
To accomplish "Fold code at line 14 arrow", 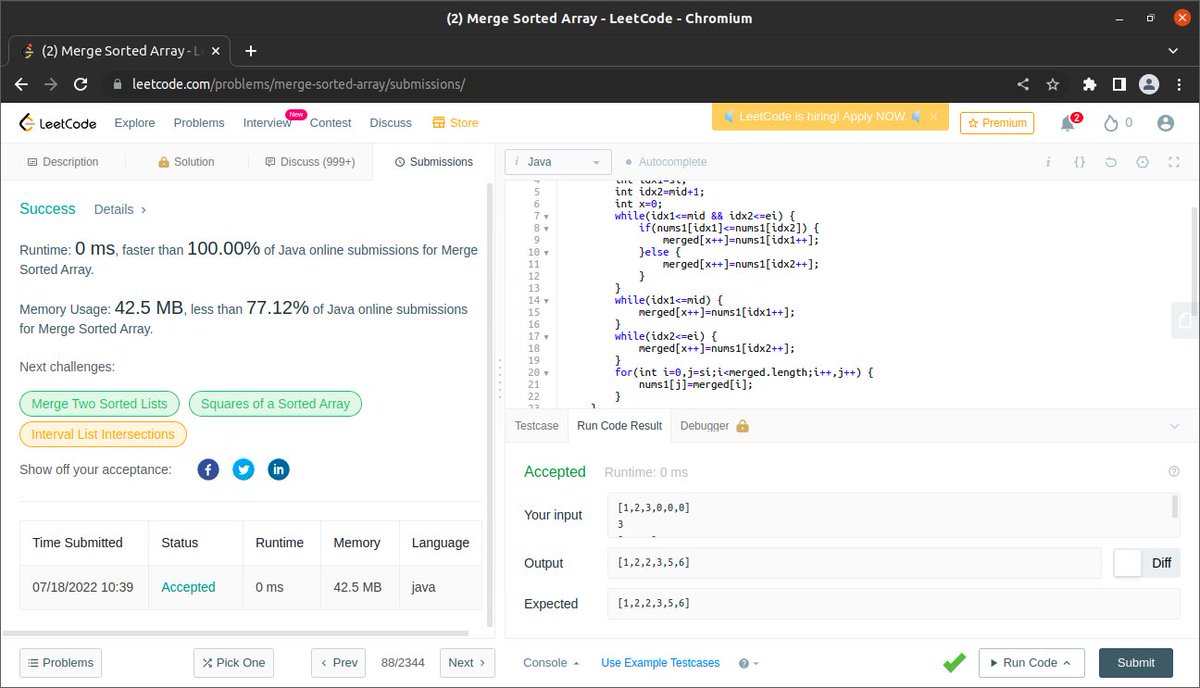I will tap(546, 300).
